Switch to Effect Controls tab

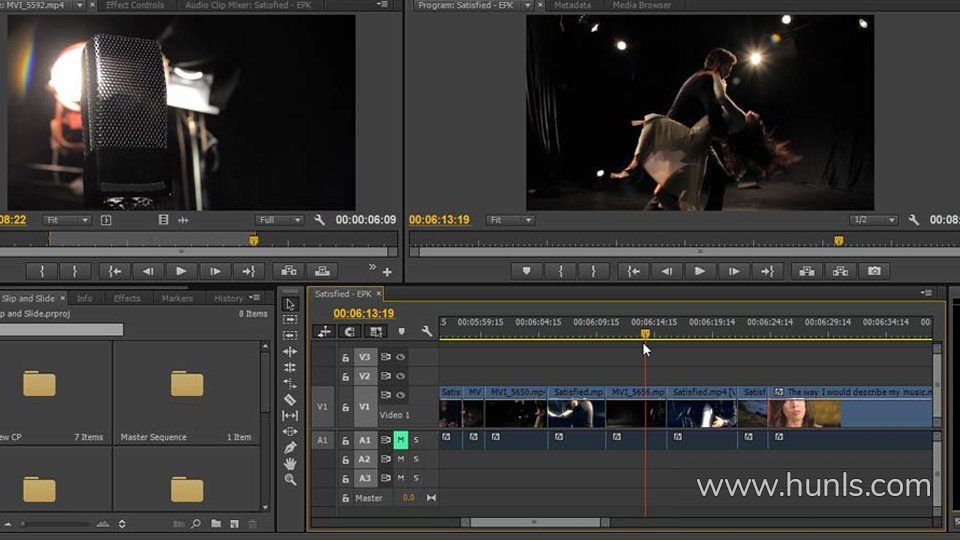pos(135,5)
